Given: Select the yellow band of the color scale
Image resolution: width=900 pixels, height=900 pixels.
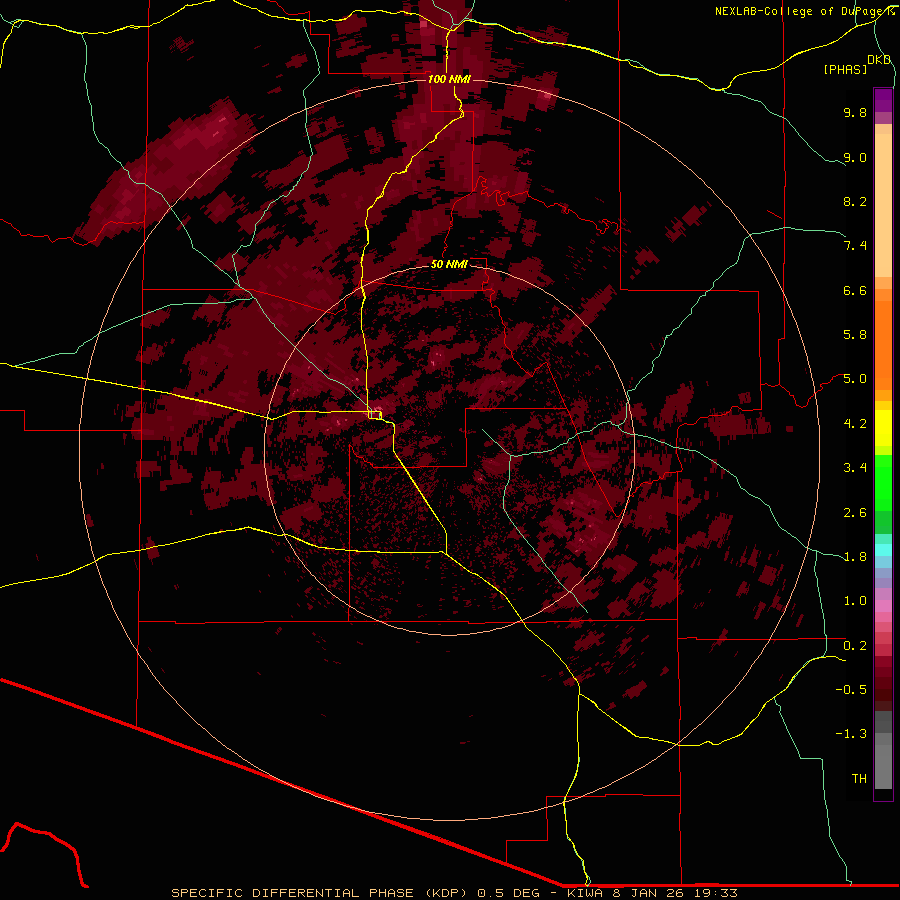Looking at the screenshot, I should [883, 428].
